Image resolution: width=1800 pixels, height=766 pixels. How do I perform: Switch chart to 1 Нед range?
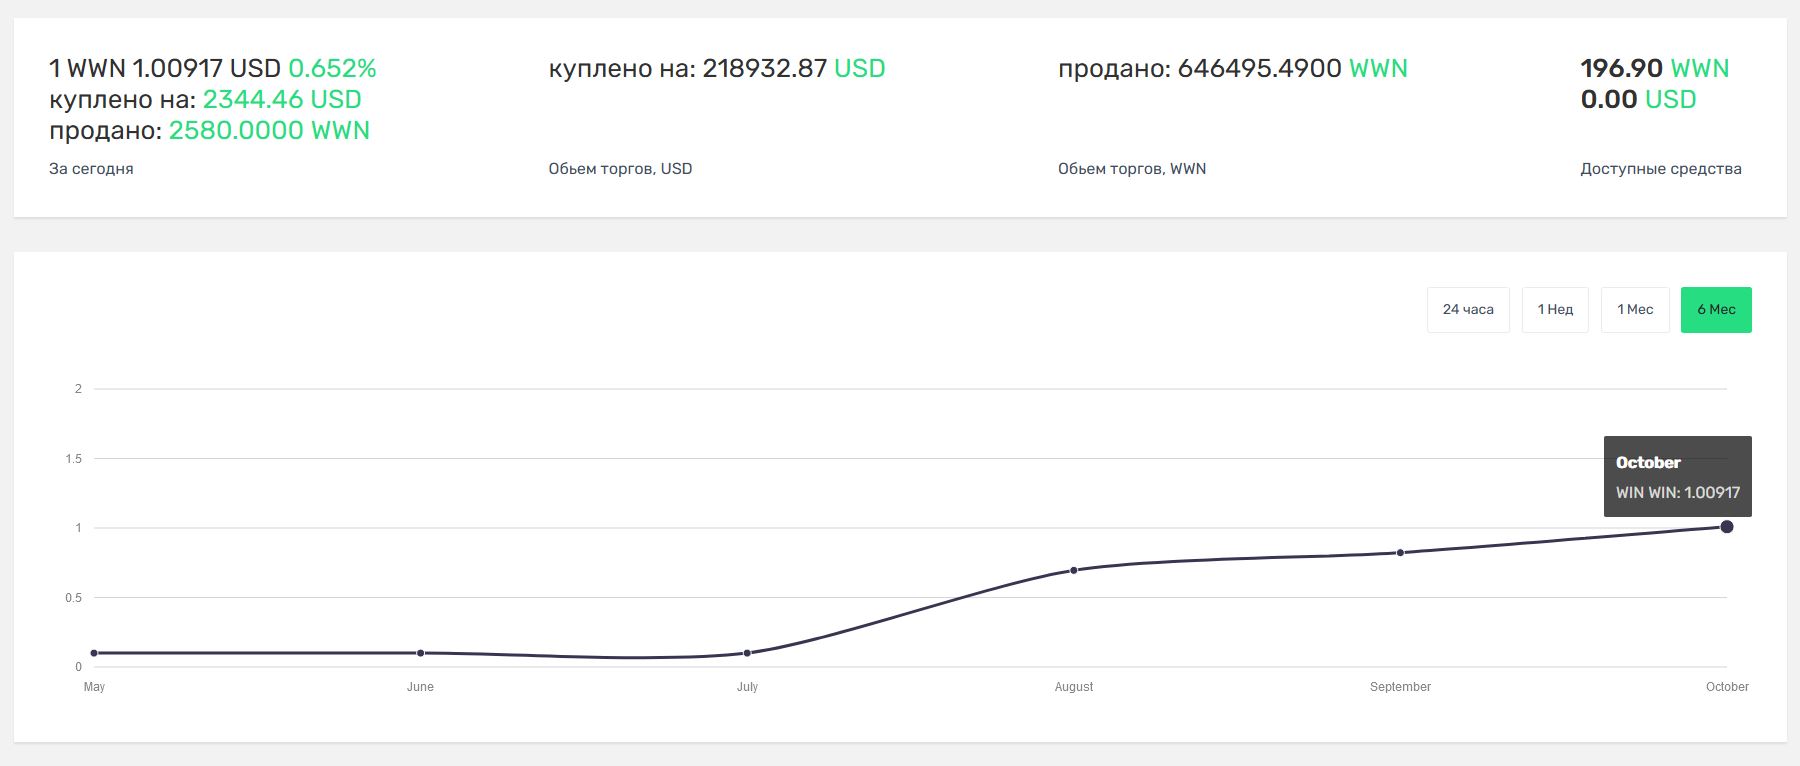1554,310
